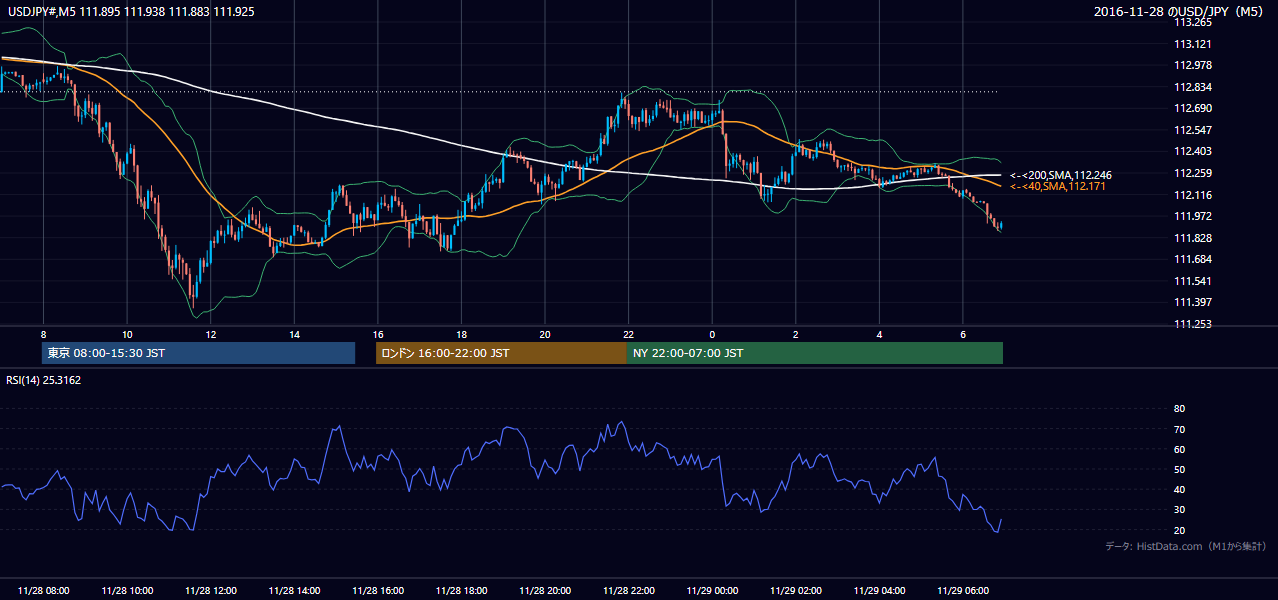Click price axis value 112.547
The image size is (1278, 600).
(x=1192, y=130)
